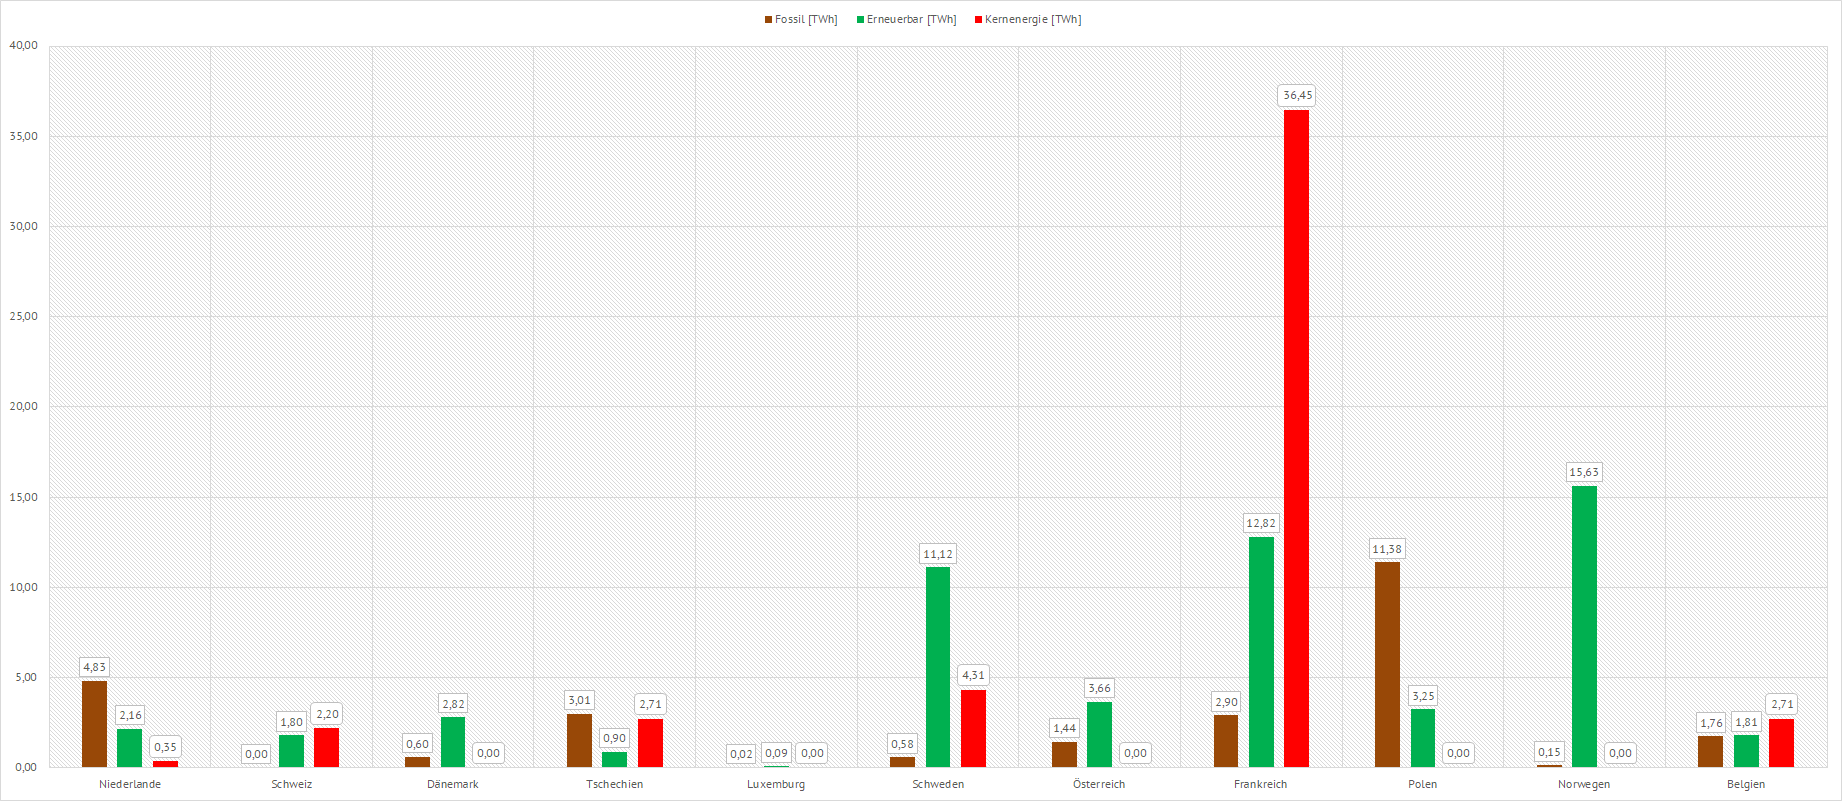Click the Luxemburg category axis label
The height and width of the screenshot is (801, 1842).
pyautogui.click(x=776, y=785)
